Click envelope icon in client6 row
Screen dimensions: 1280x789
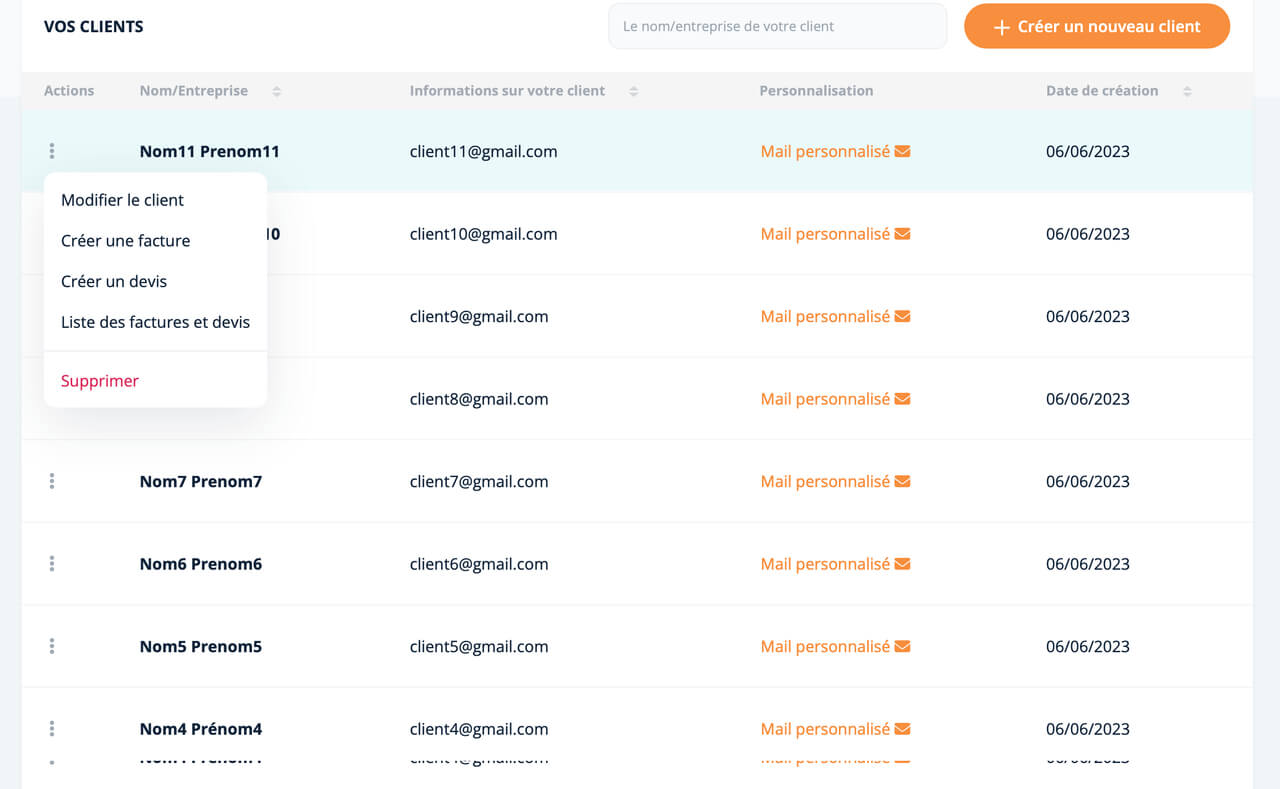[902, 564]
